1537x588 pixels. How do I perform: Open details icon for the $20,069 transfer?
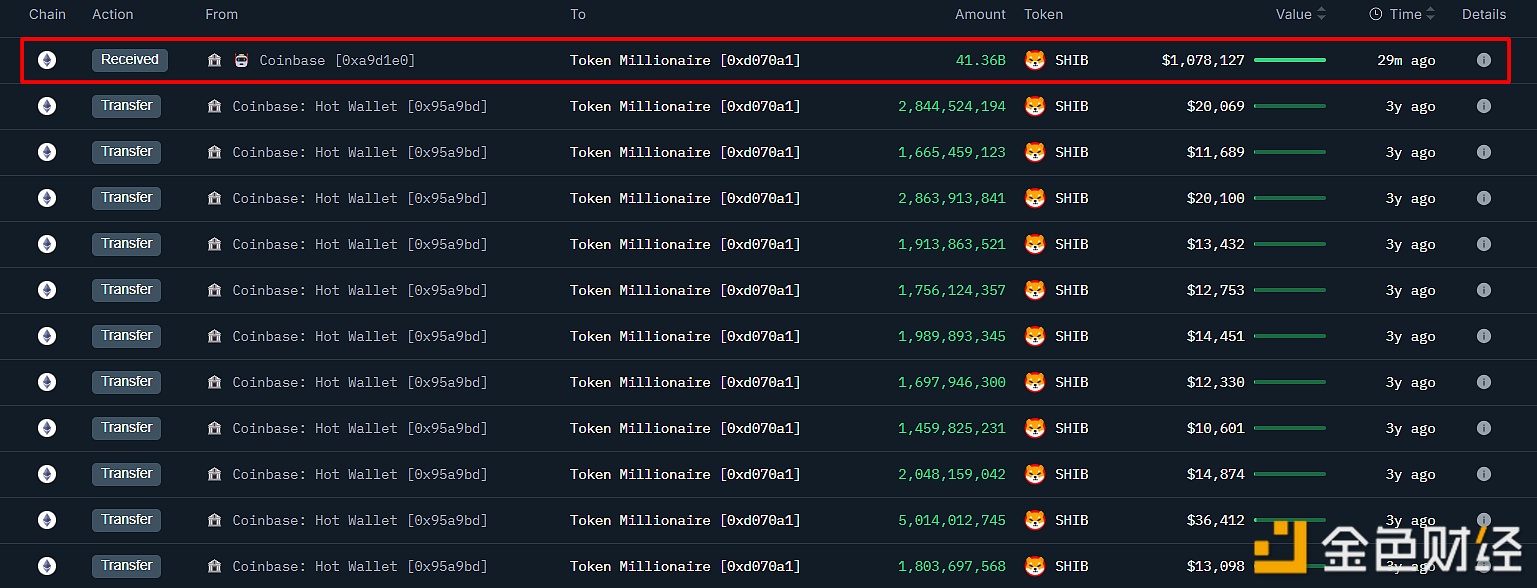pos(1483,106)
